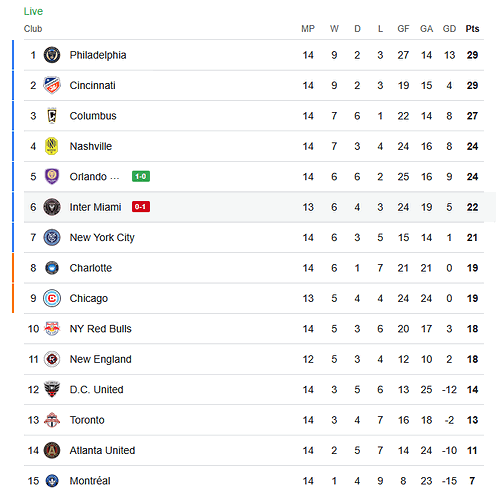Click the Philadelphia Union crest icon
The width and height of the screenshot is (500, 500).
pos(52,55)
